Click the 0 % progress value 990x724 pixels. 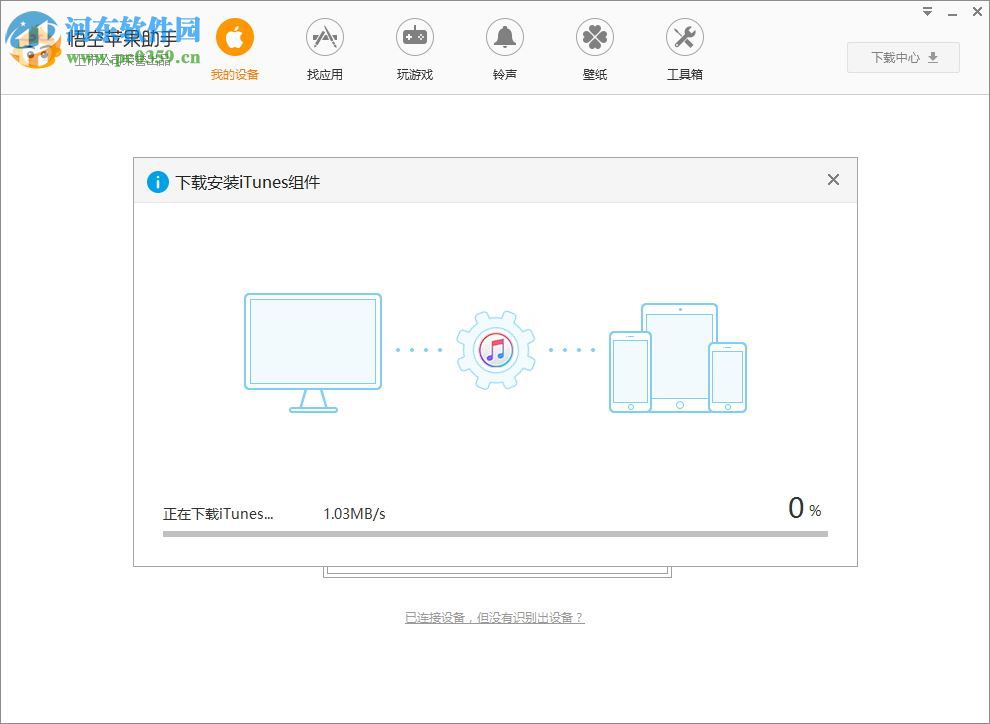point(805,508)
